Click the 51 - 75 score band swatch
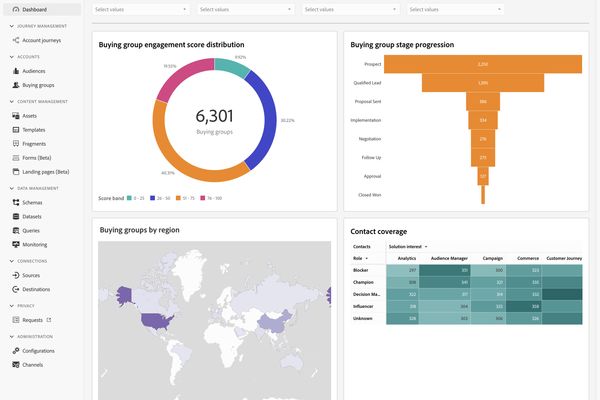Screen dimensions: 600x400 coord(178,198)
